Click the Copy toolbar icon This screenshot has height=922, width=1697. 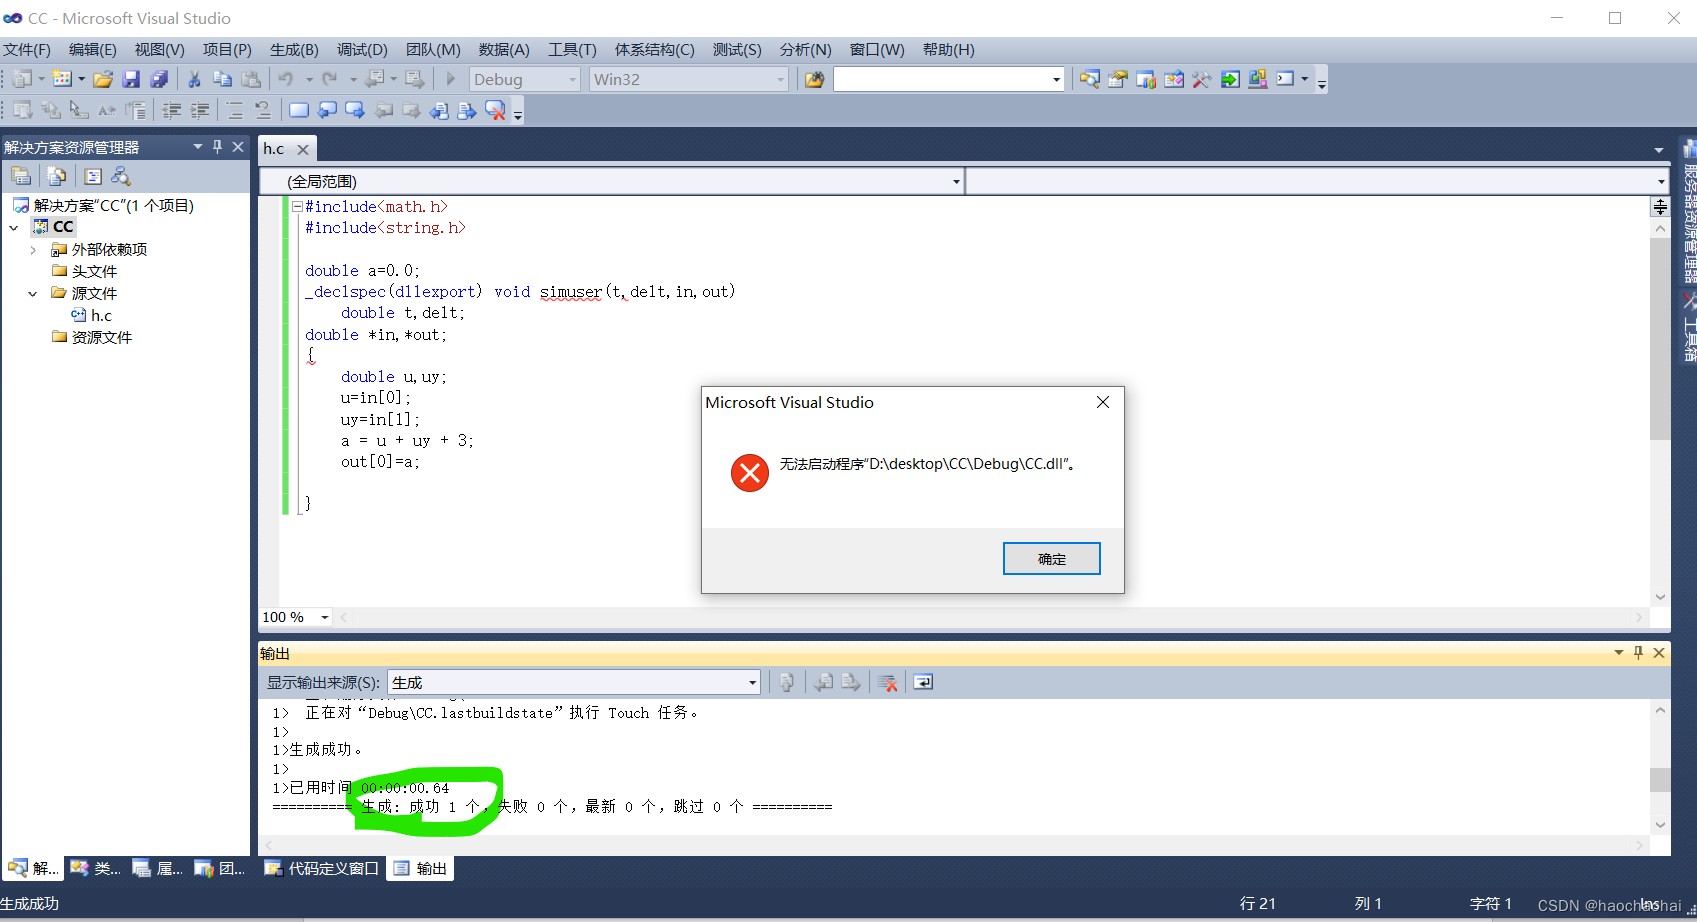(223, 79)
